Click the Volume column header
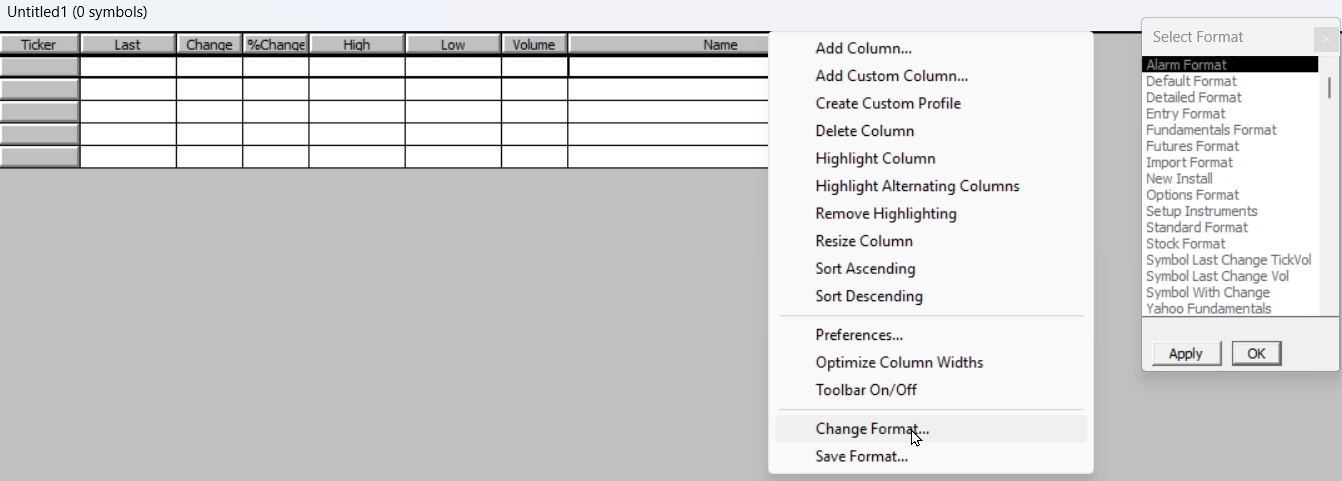1342x481 pixels. 534,44
